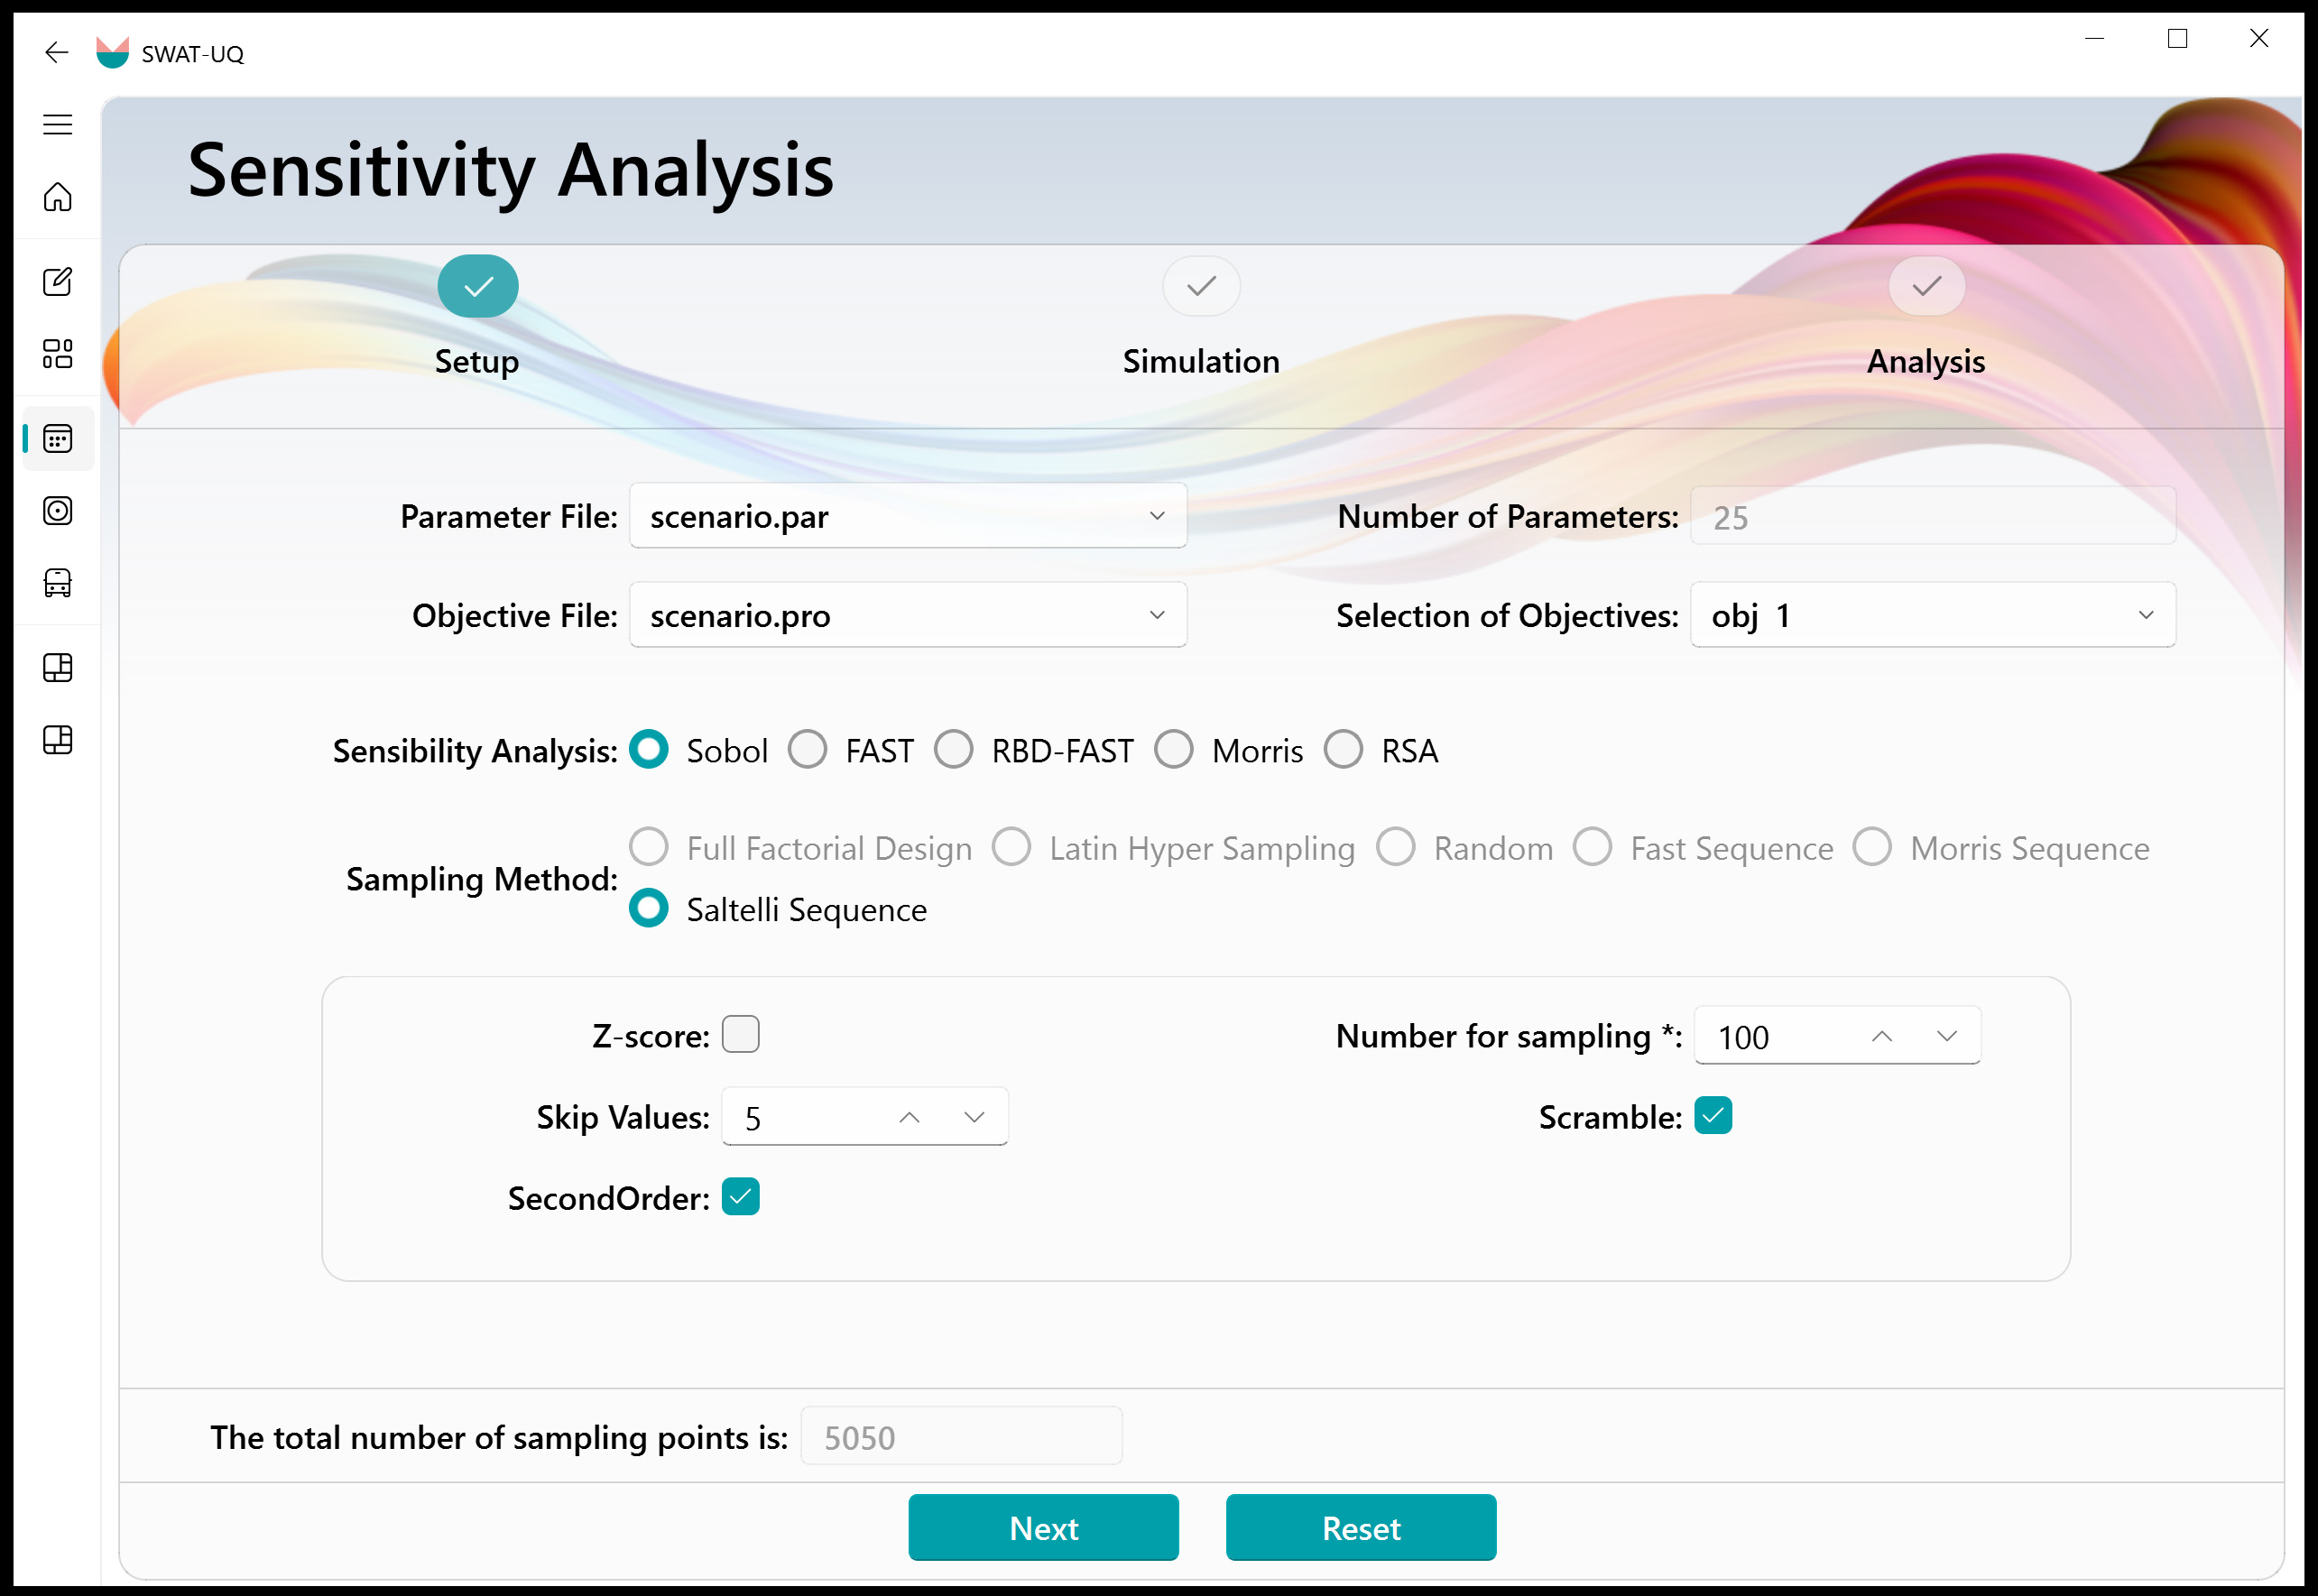2318x1596 pixels.
Task: Open the edit pencil sidebar icon
Action: [x=57, y=282]
